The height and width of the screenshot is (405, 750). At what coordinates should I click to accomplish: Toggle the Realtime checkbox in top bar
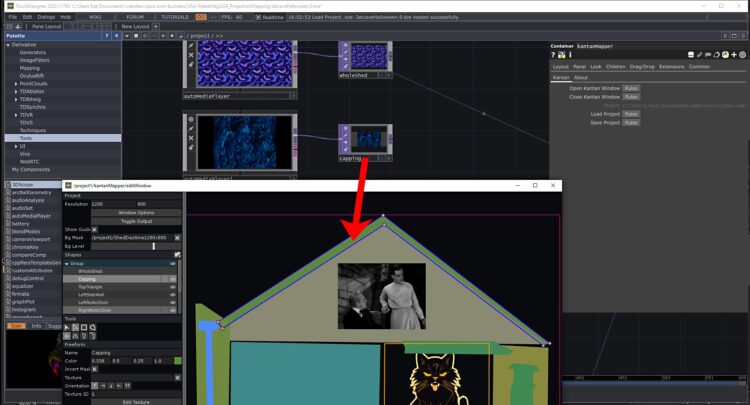[258, 17]
